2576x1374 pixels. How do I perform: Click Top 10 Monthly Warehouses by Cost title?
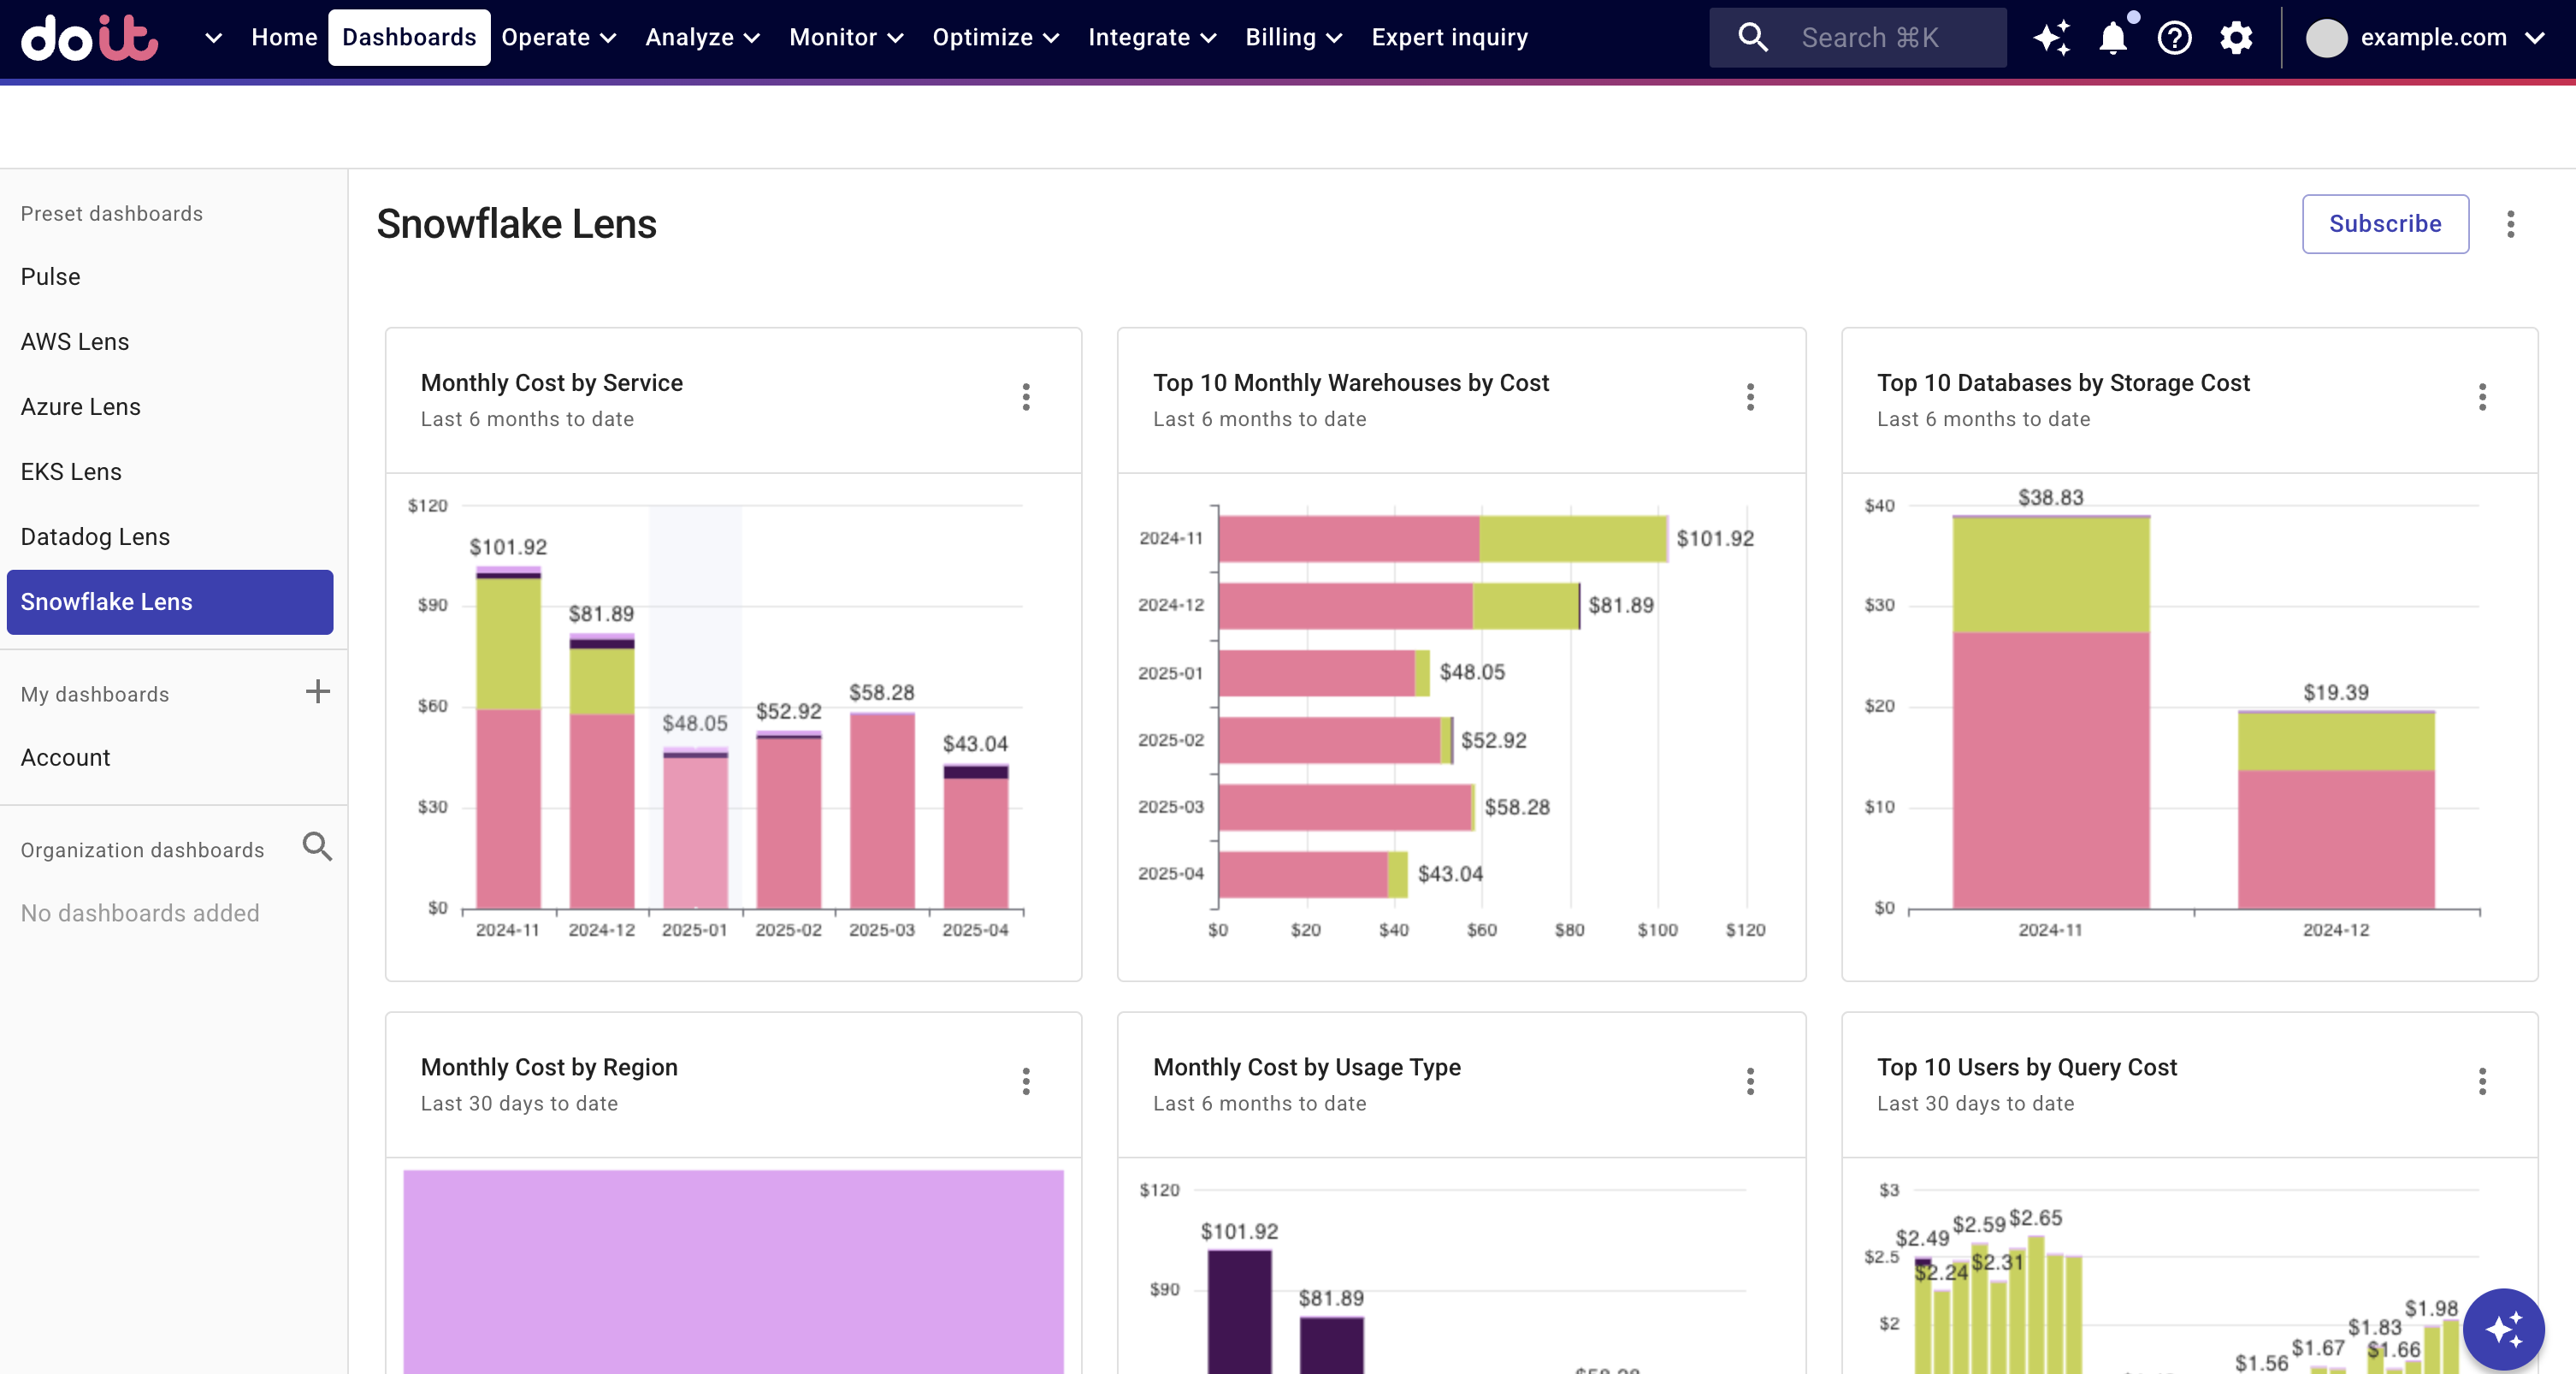[x=1350, y=383]
